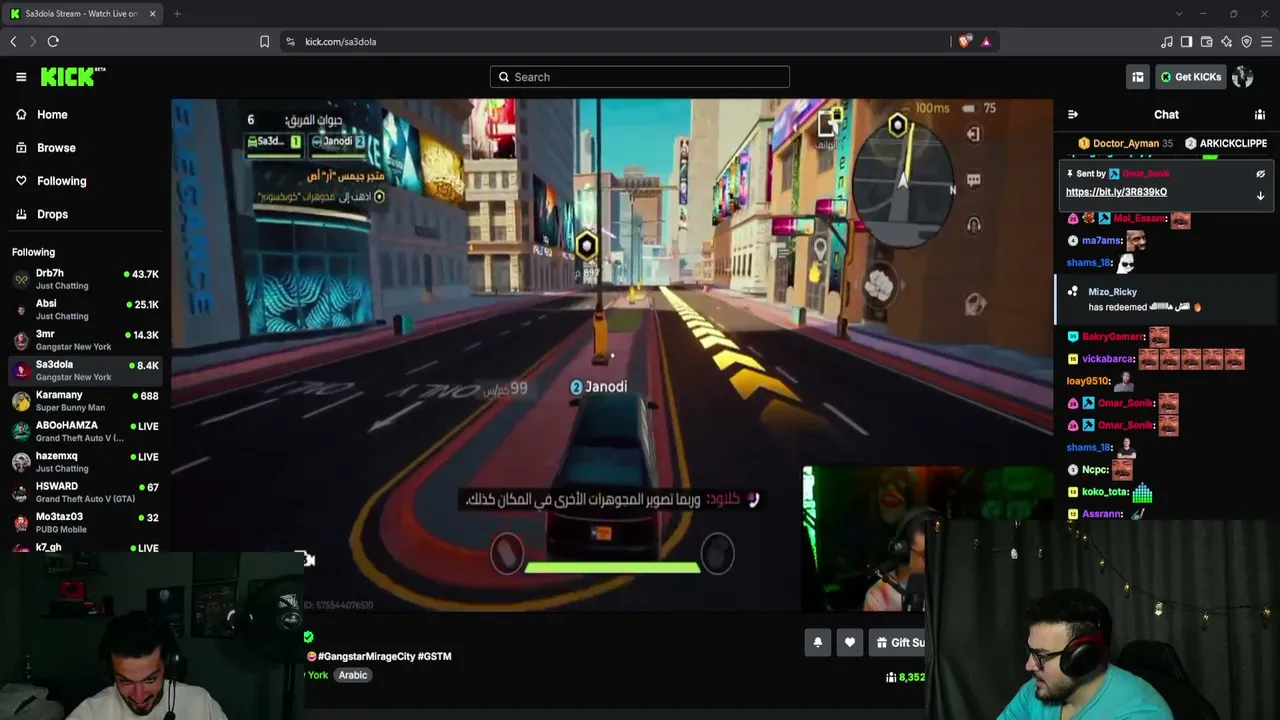
Task: Toggle stream notifications bell
Action: click(817, 643)
